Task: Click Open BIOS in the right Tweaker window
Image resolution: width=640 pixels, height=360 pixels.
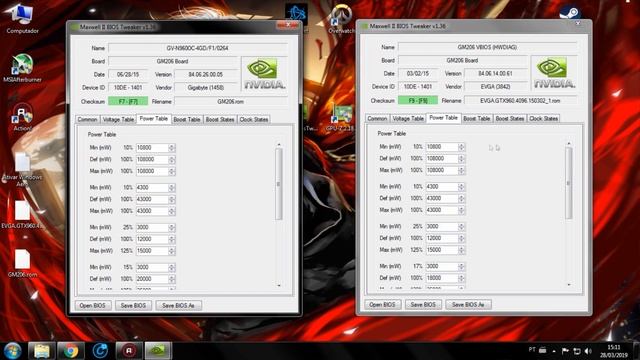Action: (382, 304)
